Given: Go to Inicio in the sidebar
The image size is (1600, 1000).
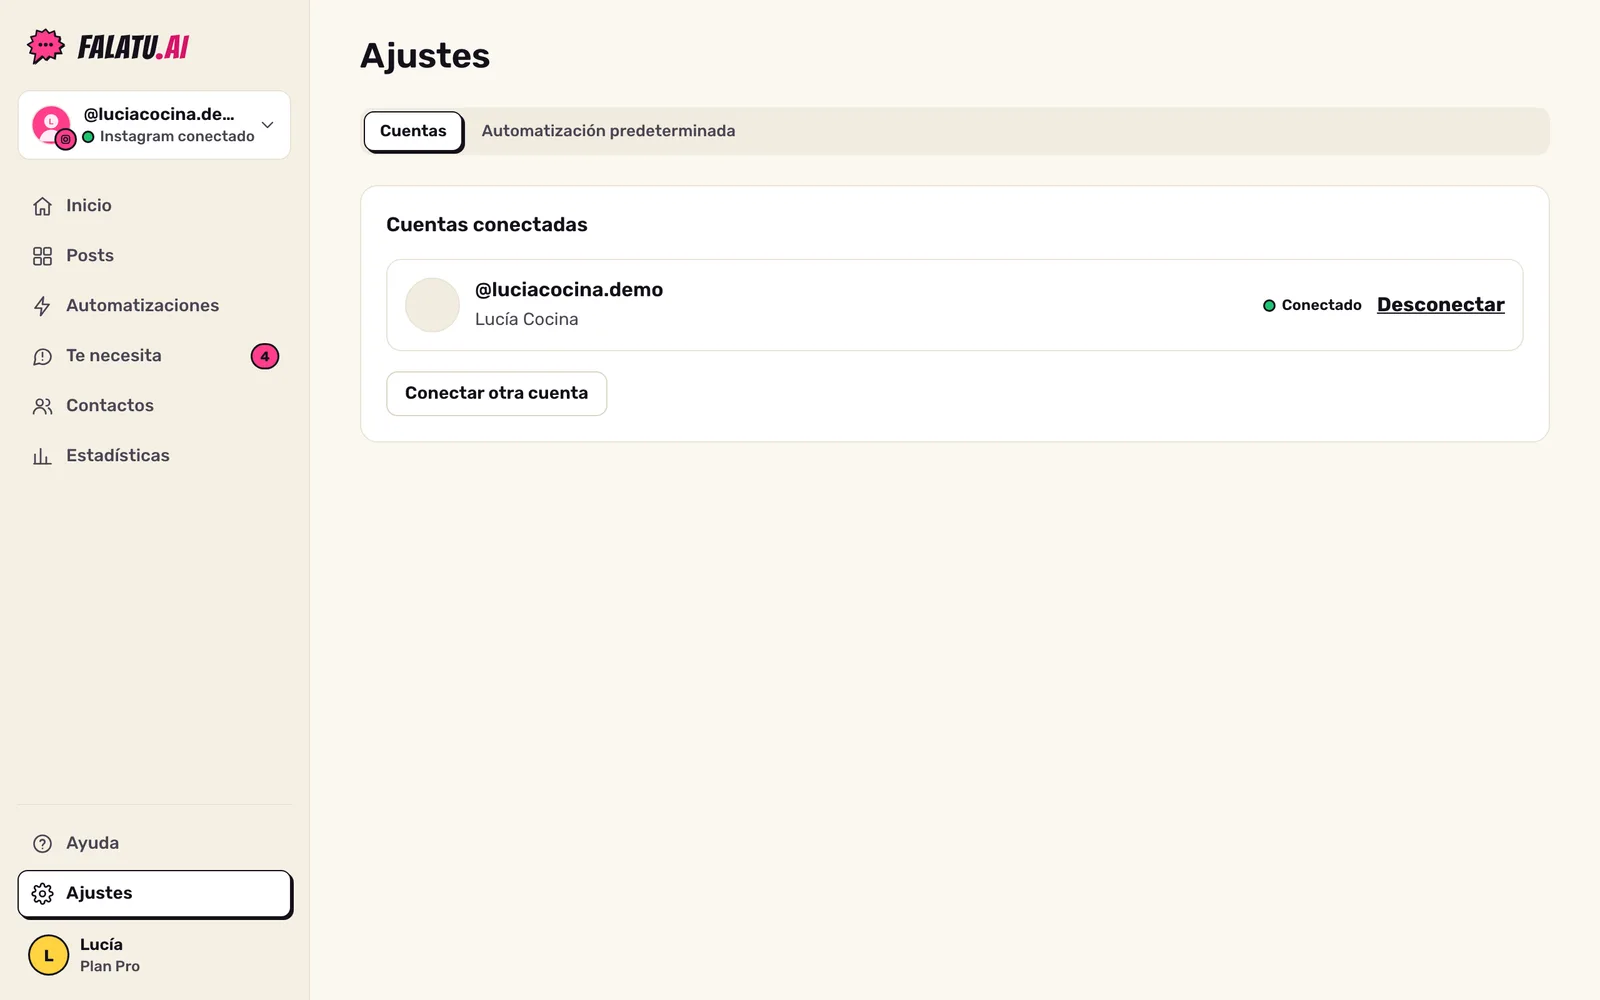Looking at the screenshot, I should (x=155, y=205).
